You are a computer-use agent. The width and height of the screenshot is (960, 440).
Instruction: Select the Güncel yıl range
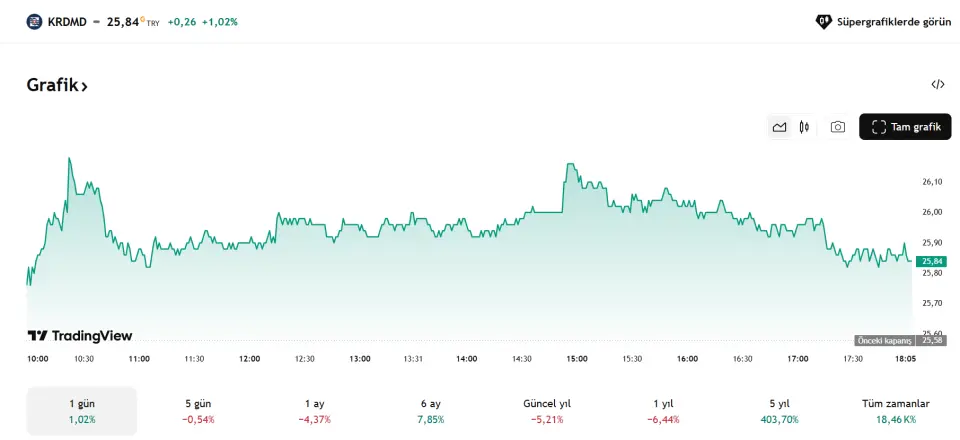click(x=547, y=411)
